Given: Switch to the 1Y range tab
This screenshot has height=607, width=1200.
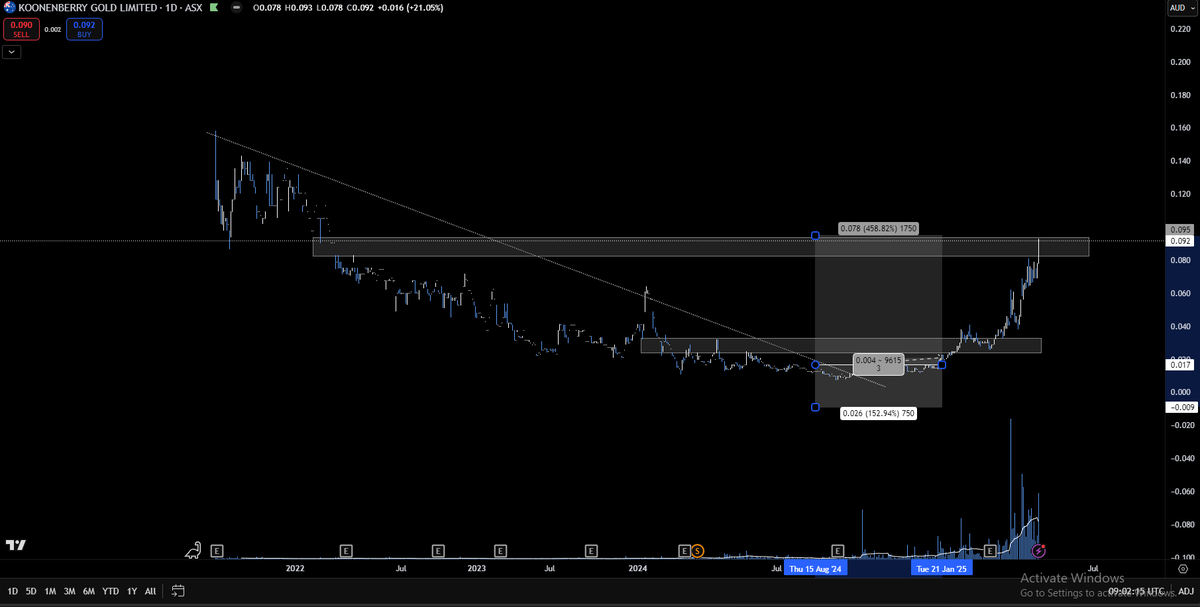Looking at the screenshot, I should [131, 591].
